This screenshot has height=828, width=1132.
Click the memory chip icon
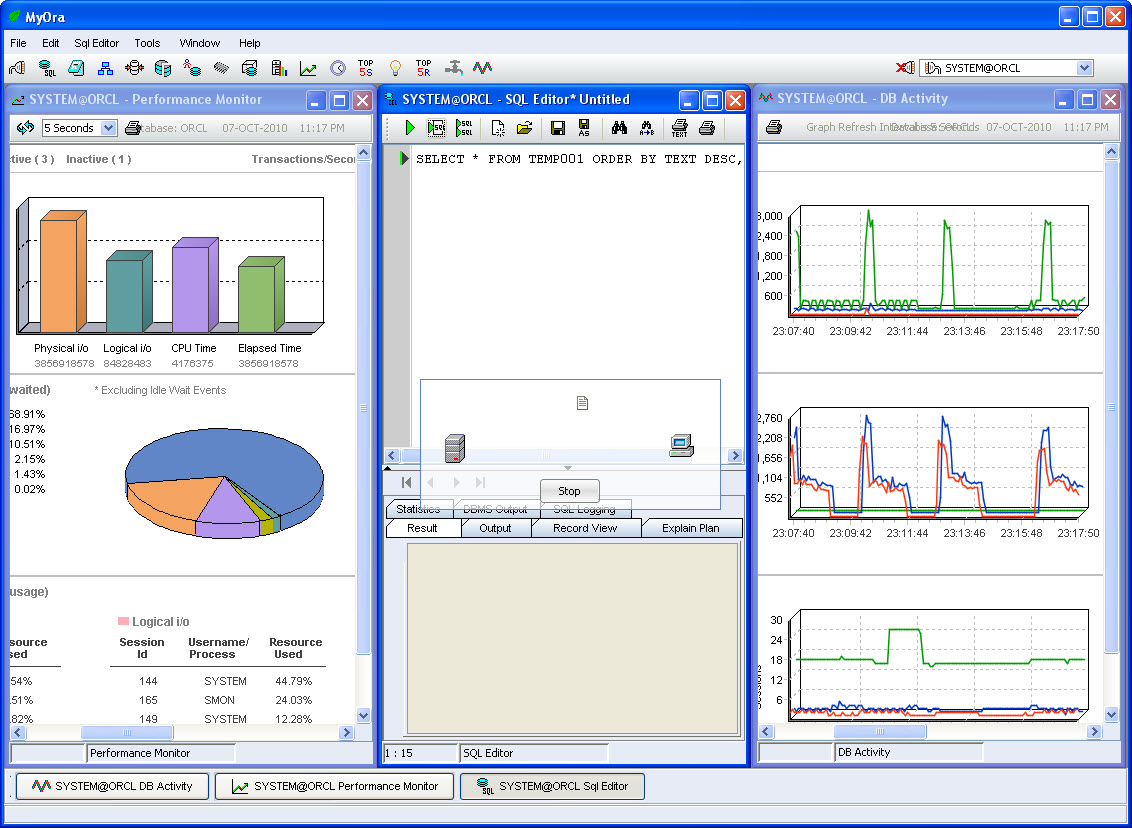tap(221, 68)
